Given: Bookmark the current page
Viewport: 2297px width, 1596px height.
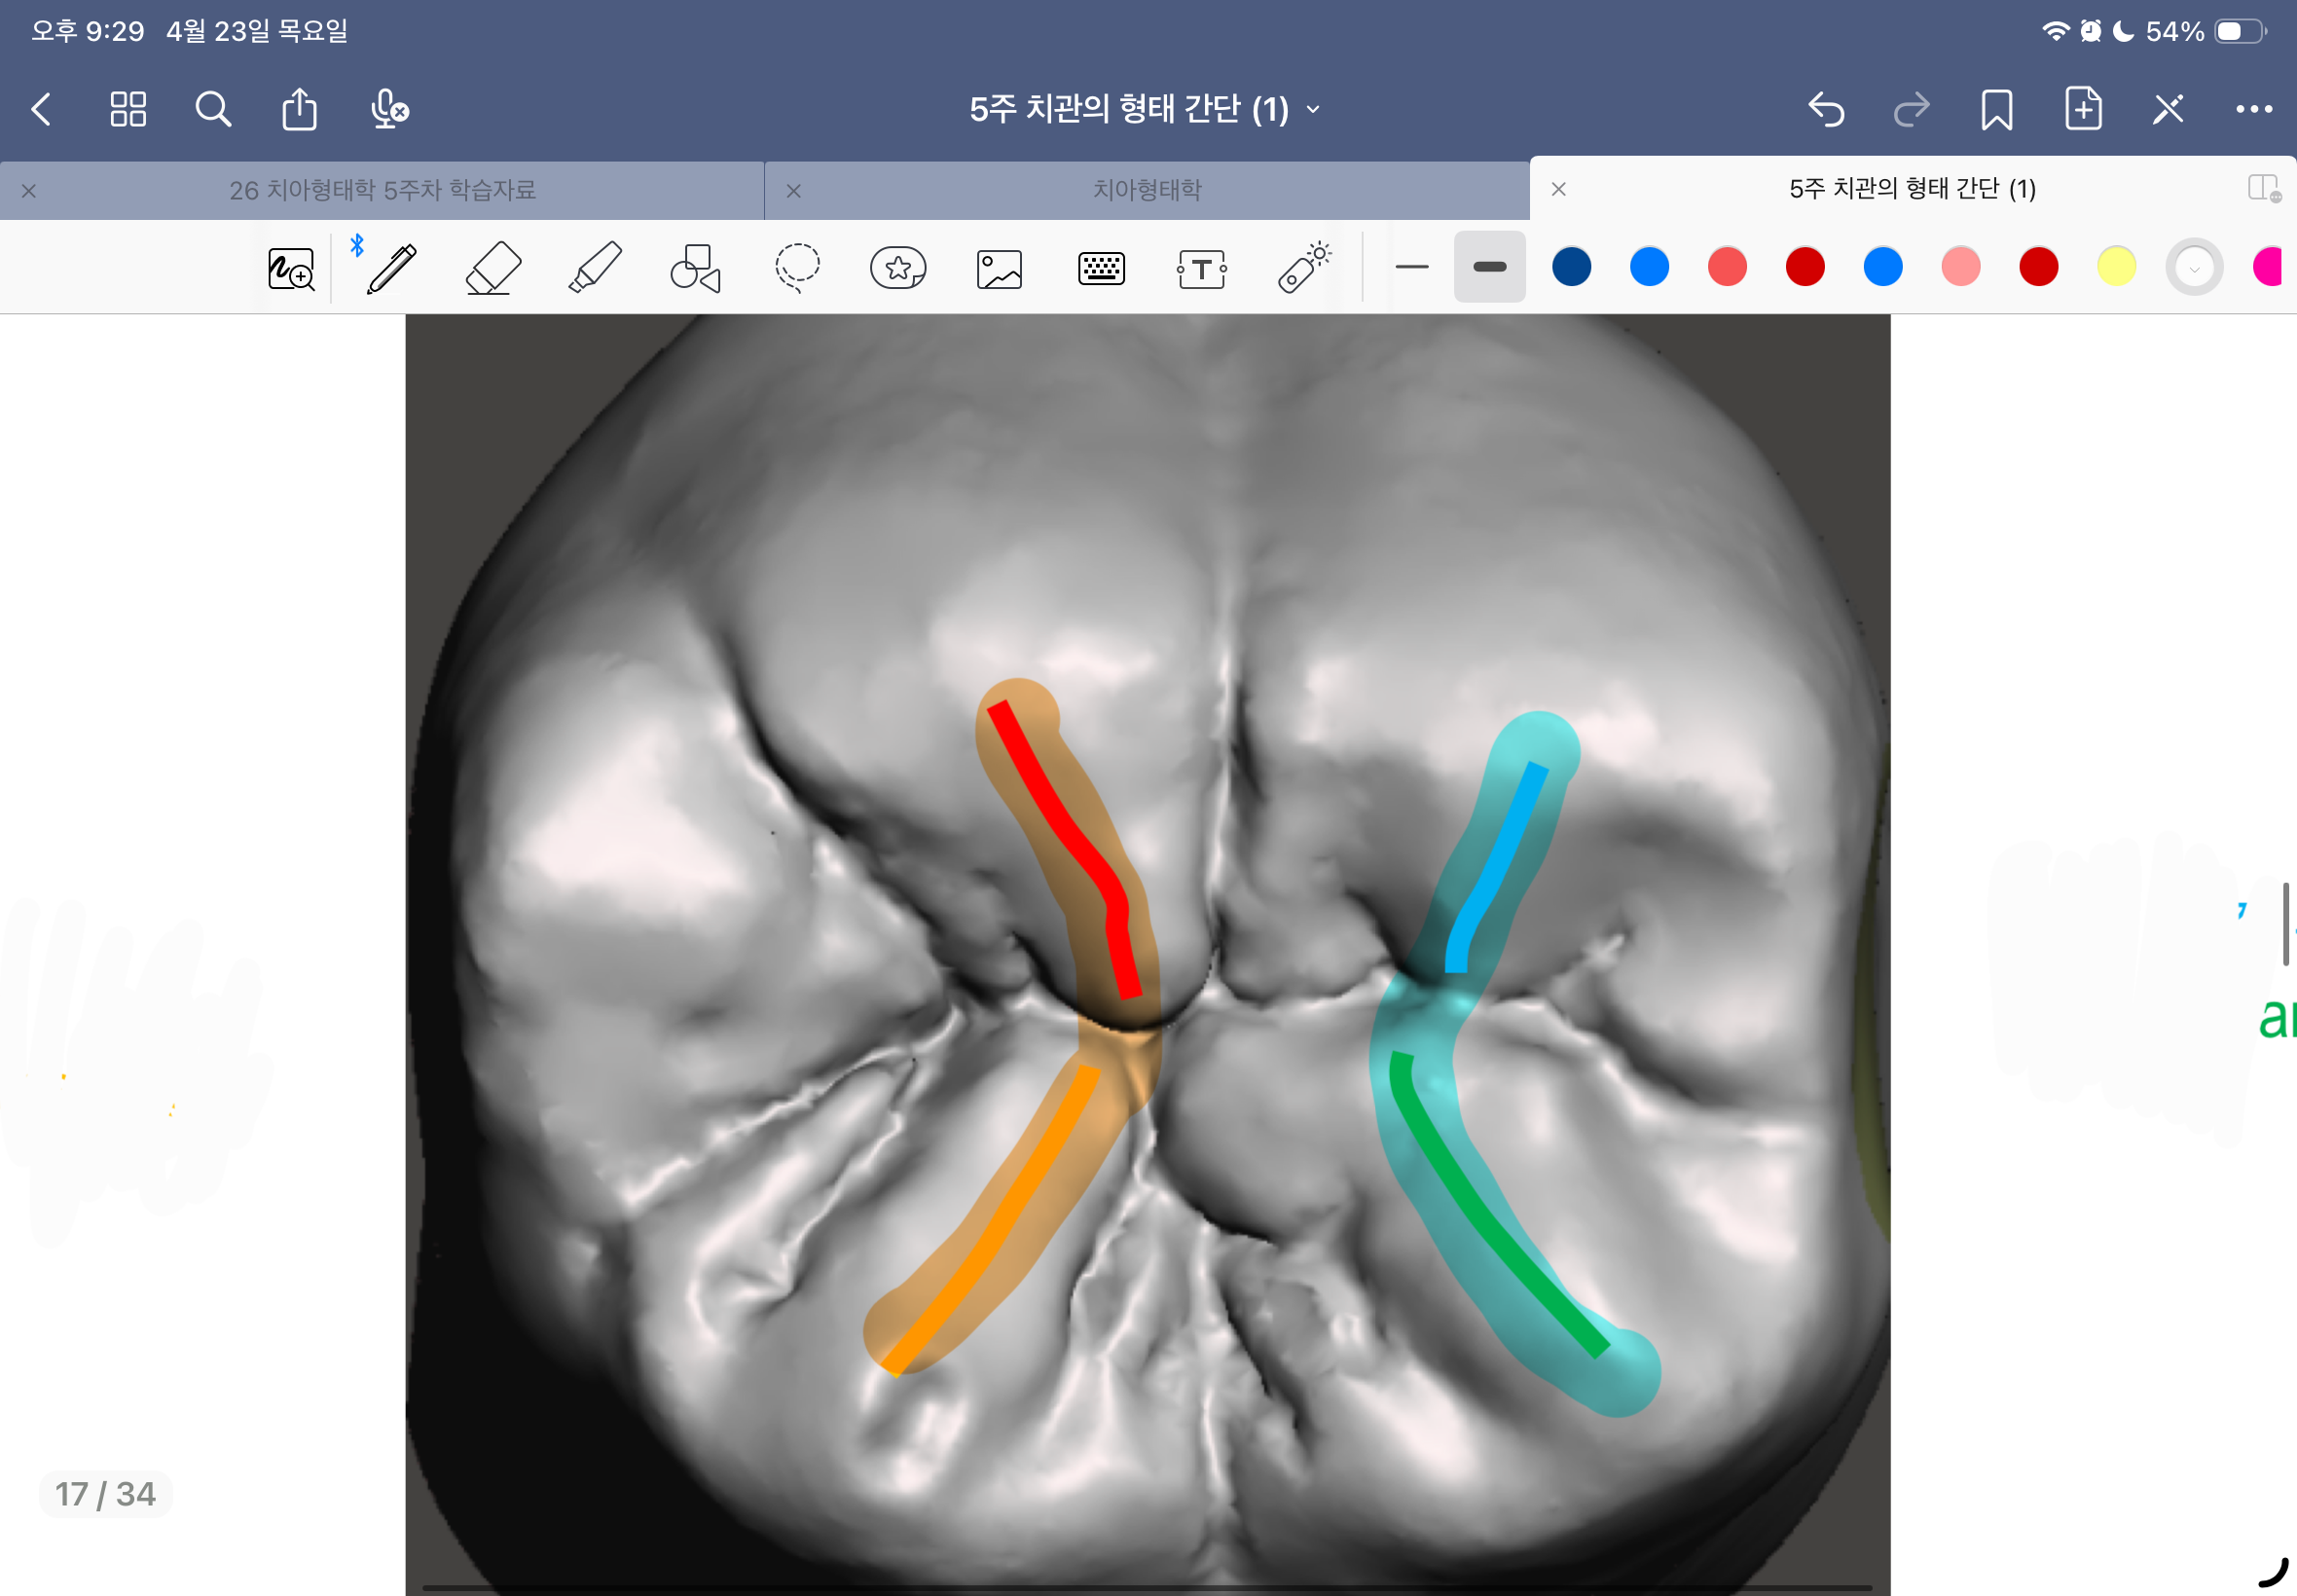Looking at the screenshot, I should [1996, 109].
